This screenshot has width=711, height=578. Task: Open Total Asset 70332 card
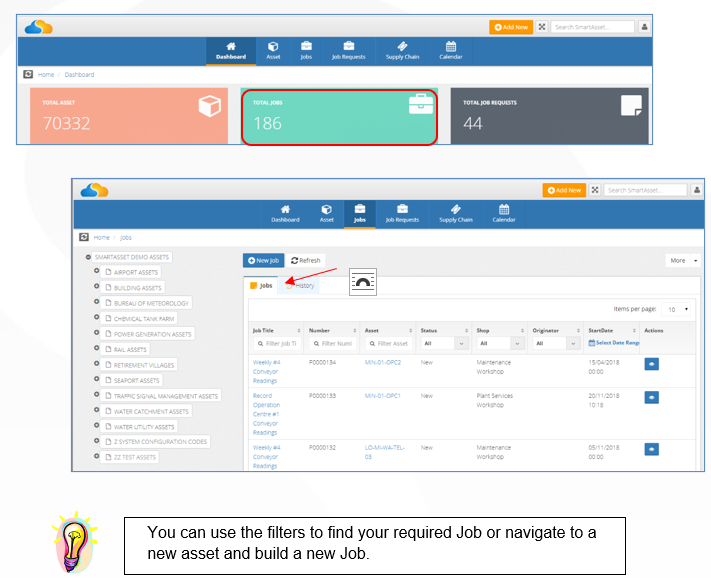tap(129, 116)
